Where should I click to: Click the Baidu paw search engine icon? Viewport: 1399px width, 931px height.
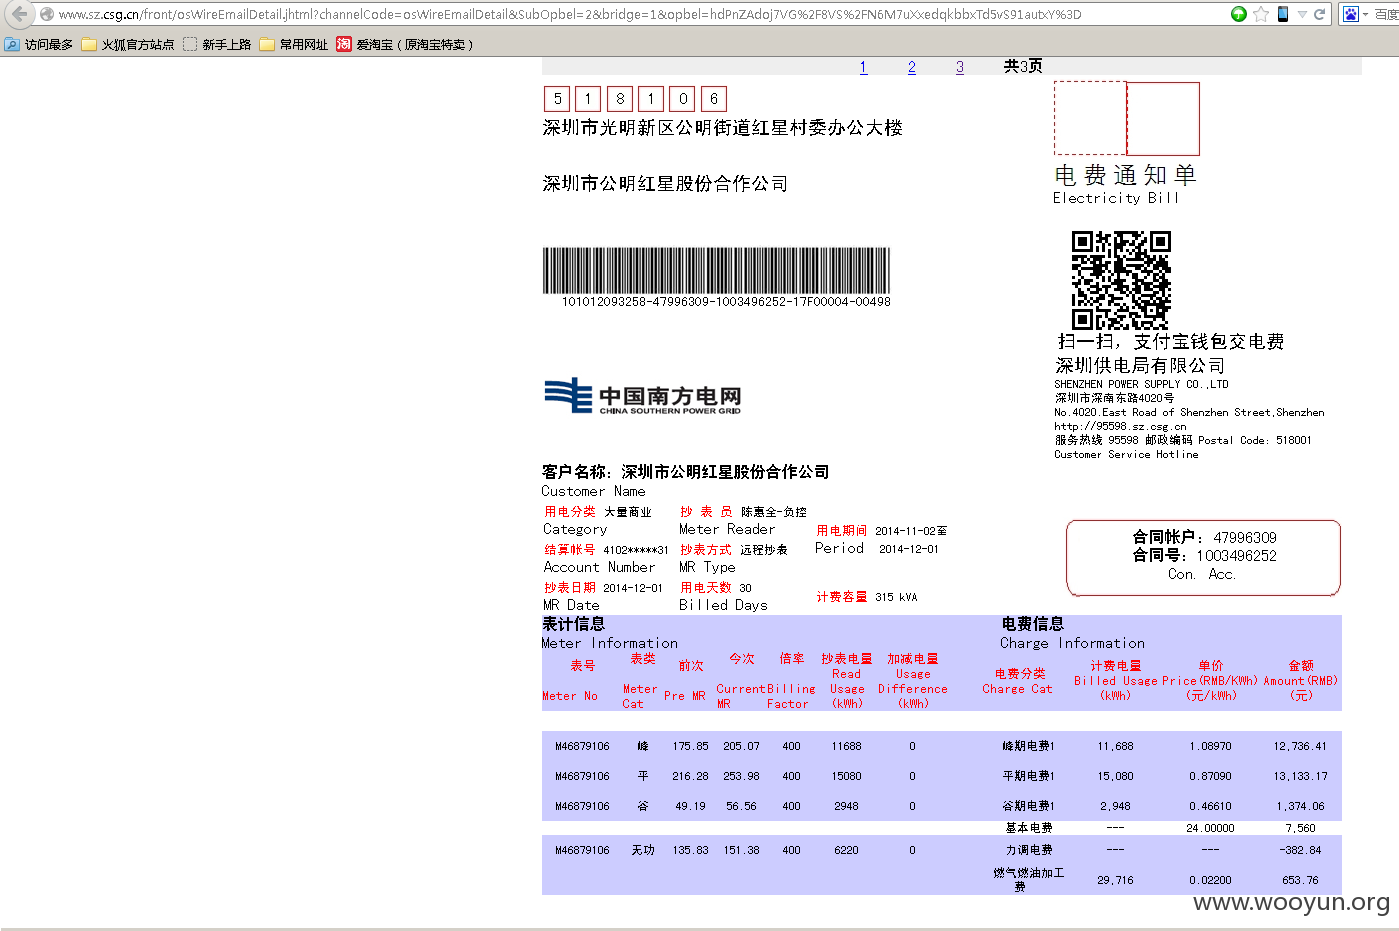(x=1351, y=14)
